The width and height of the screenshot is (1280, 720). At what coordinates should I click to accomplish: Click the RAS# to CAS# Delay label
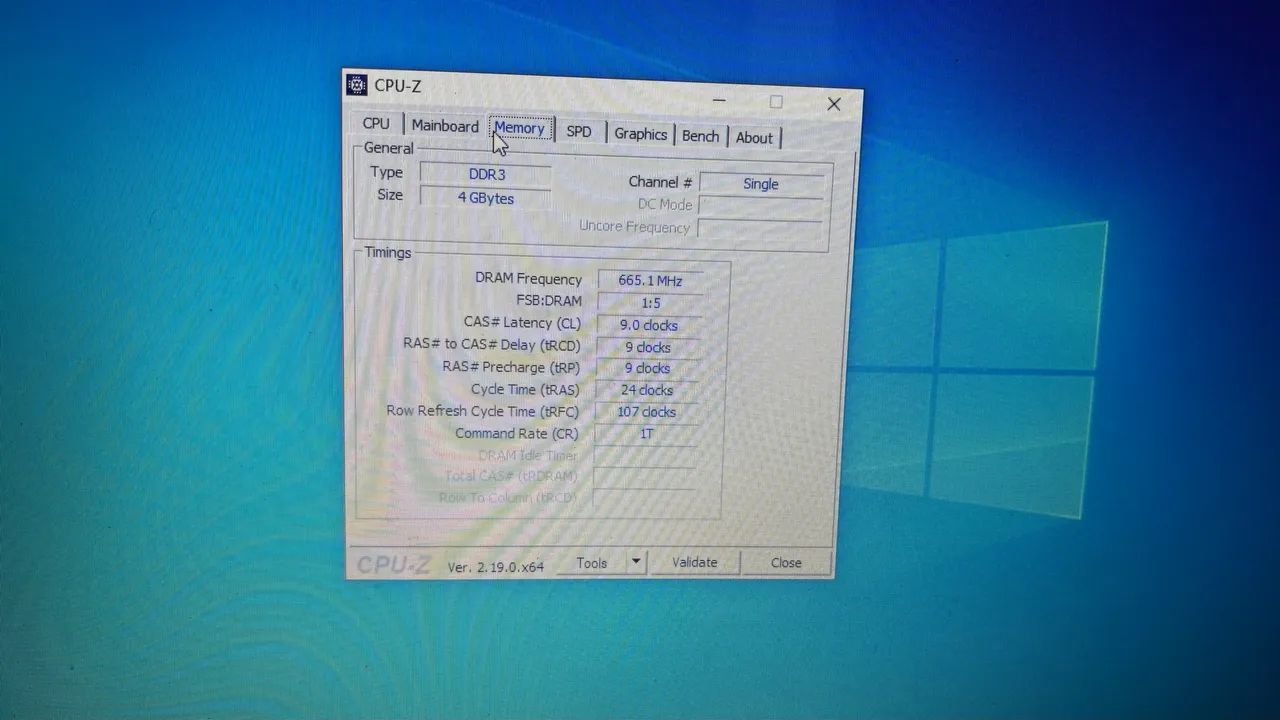point(492,345)
